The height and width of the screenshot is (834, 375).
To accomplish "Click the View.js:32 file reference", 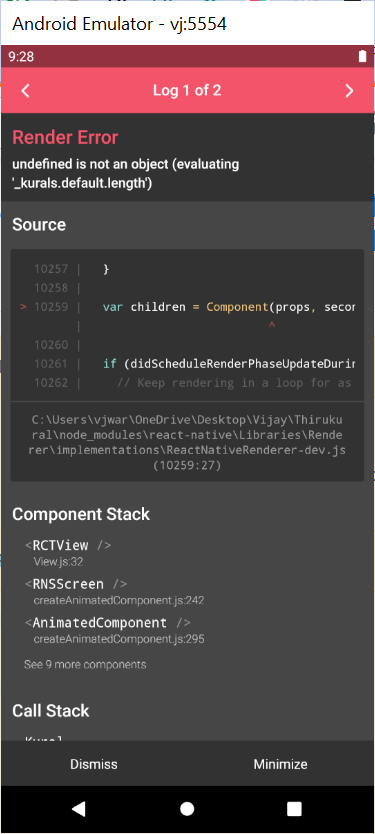I will (x=58, y=562).
